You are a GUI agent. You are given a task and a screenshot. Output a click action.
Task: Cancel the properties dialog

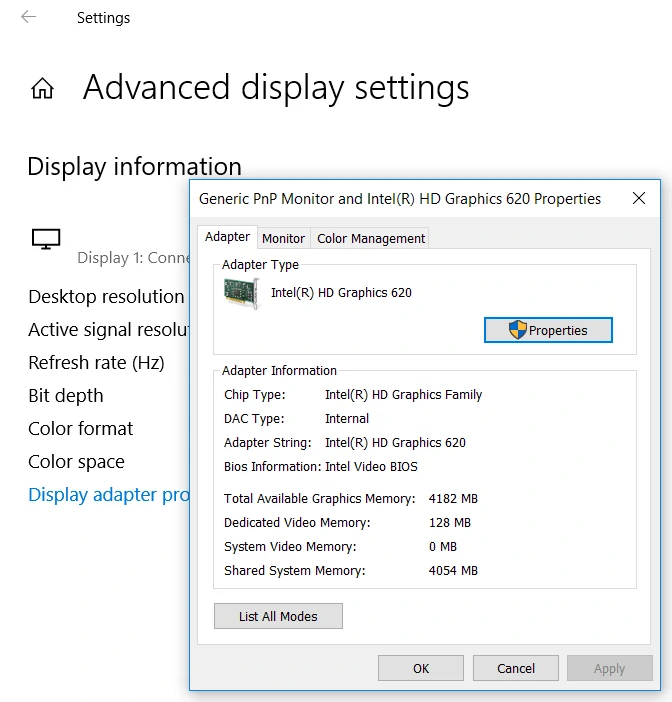tap(516, 668)
